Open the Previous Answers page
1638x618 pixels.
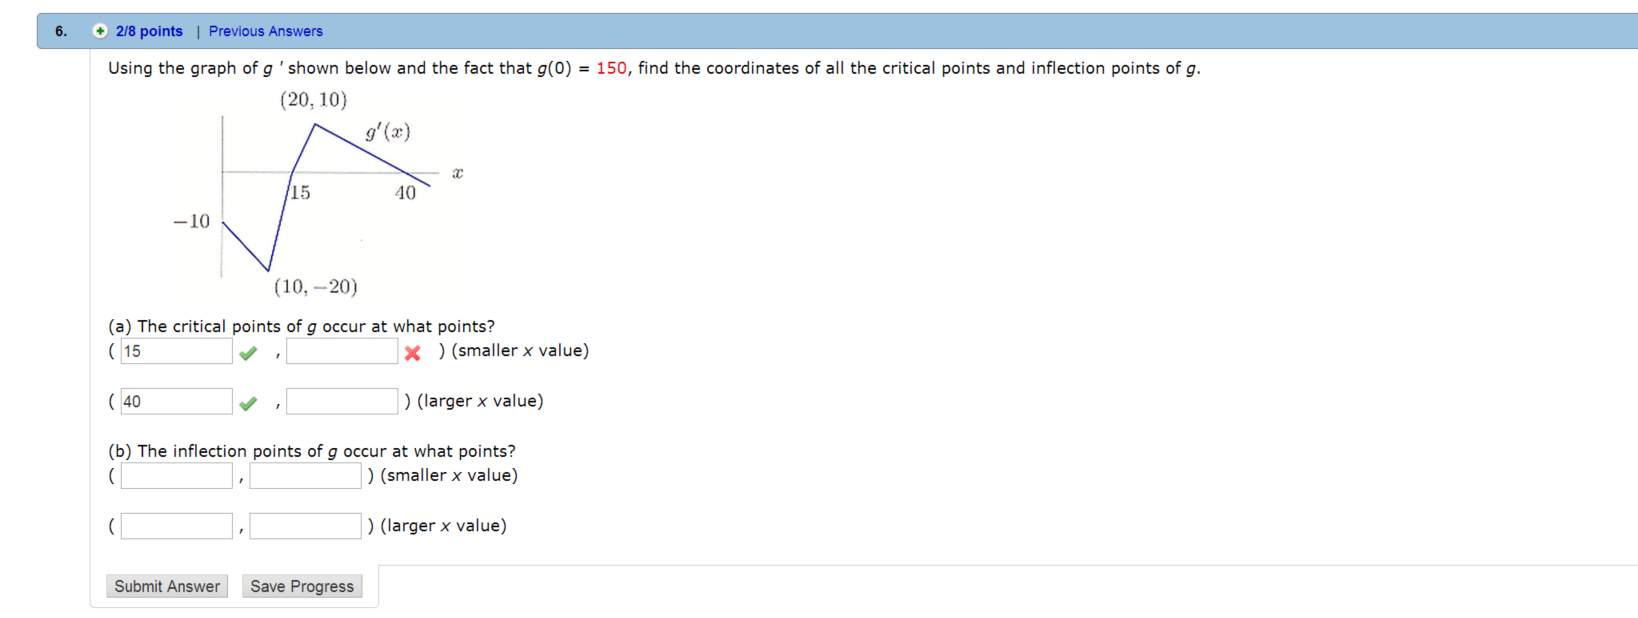pyautogui.click(x=266, y=31)
